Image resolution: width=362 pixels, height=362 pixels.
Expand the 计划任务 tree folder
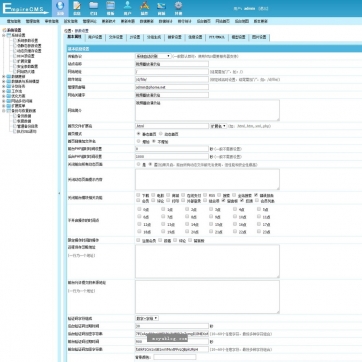(x=4, y=86)
